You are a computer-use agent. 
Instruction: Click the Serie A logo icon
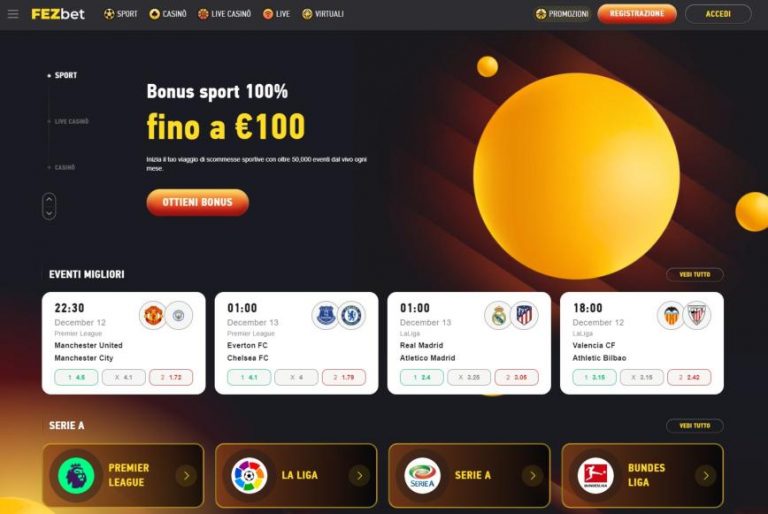(422, 475)
